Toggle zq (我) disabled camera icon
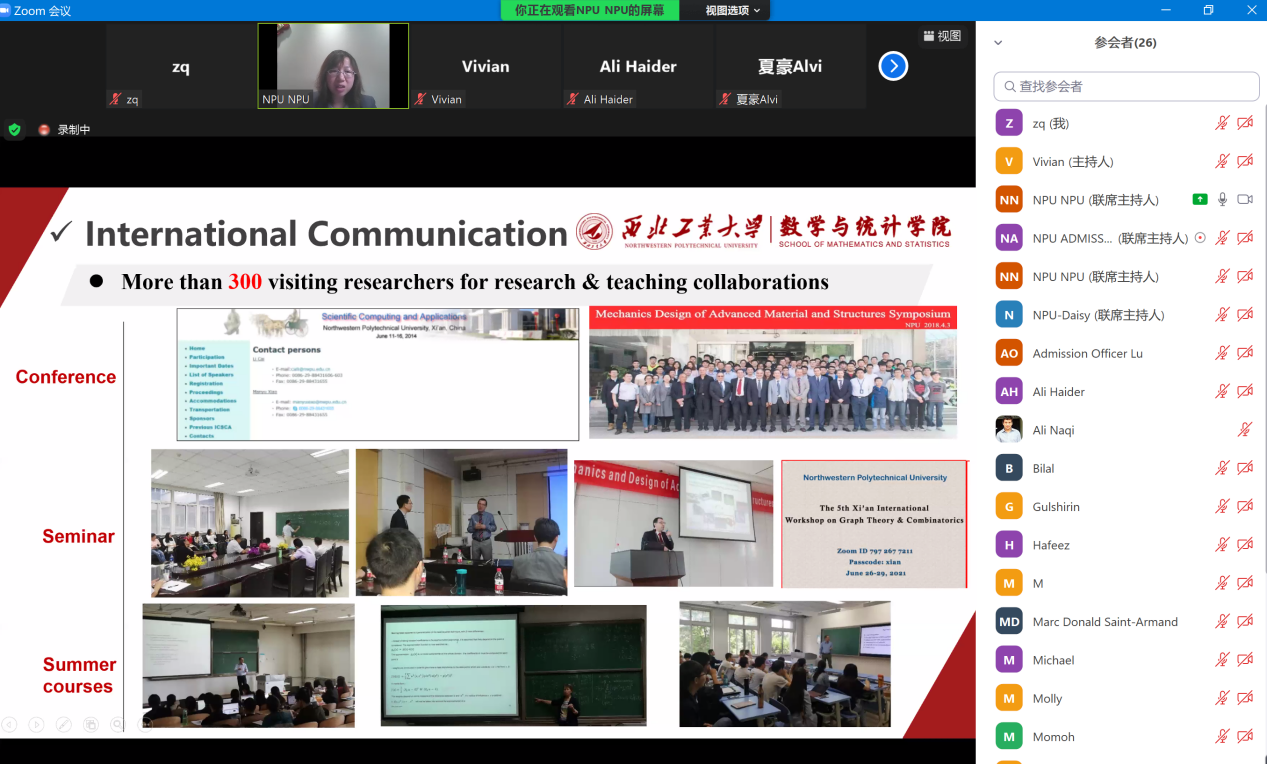 click(x=1245, y=123)
